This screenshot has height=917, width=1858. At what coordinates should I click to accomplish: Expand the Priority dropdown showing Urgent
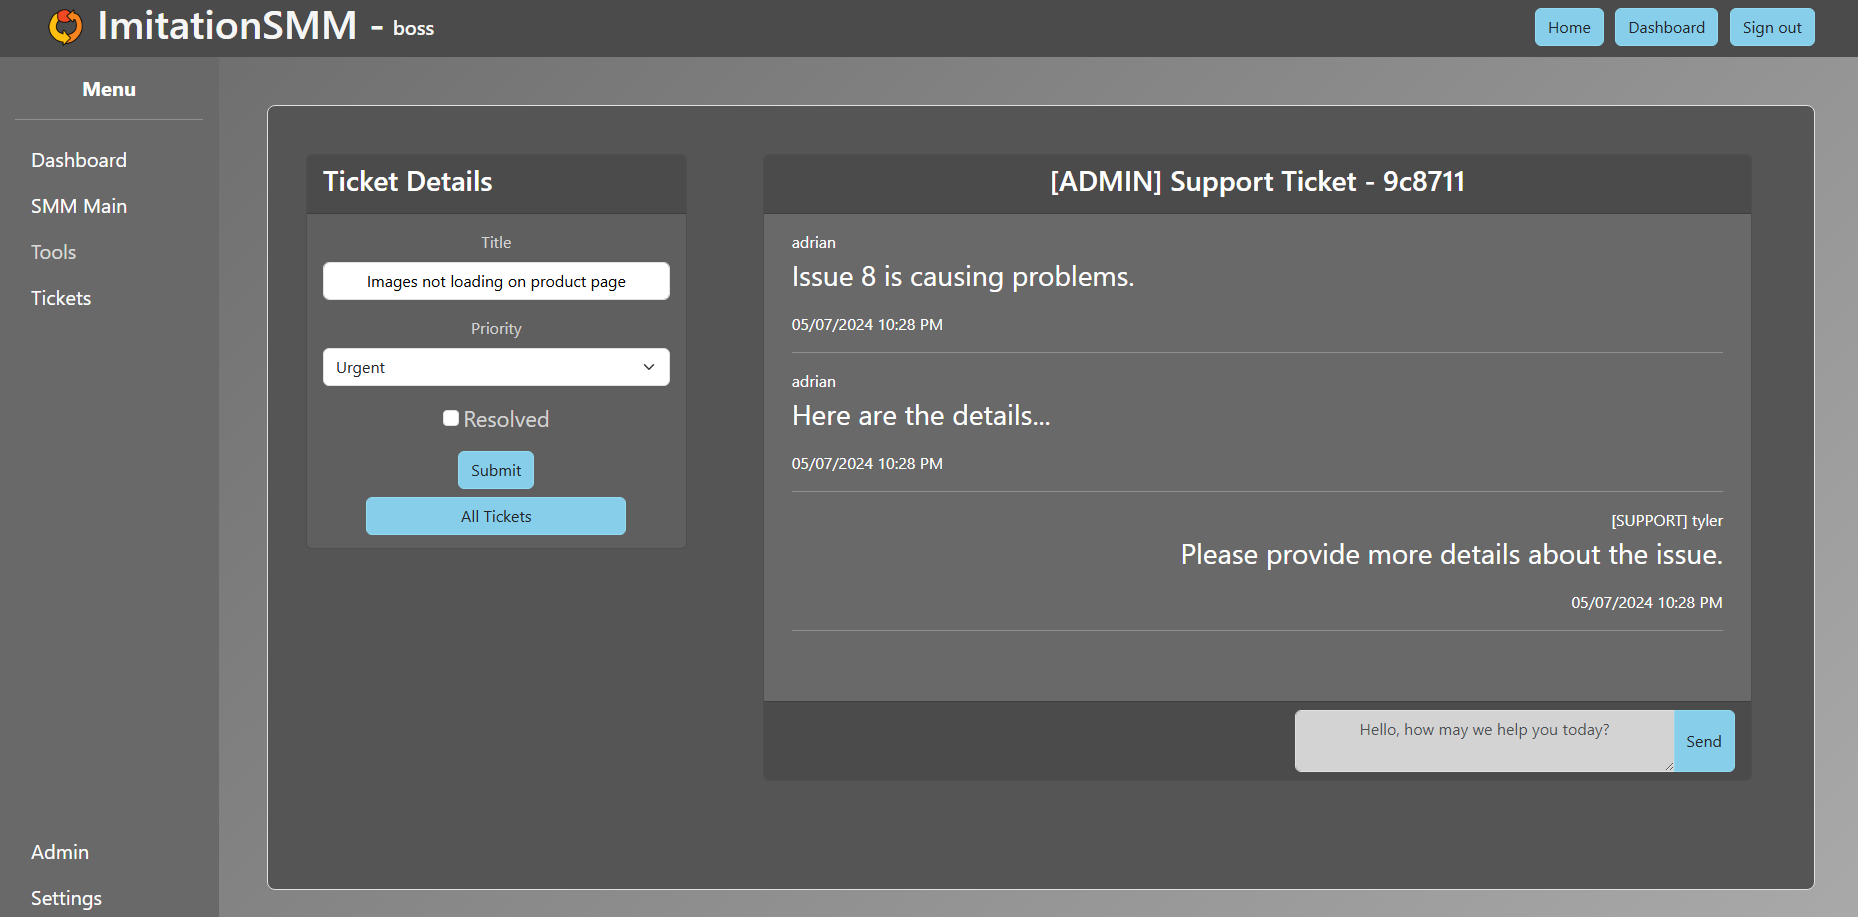pyautogui.click(x=496, y=367)
